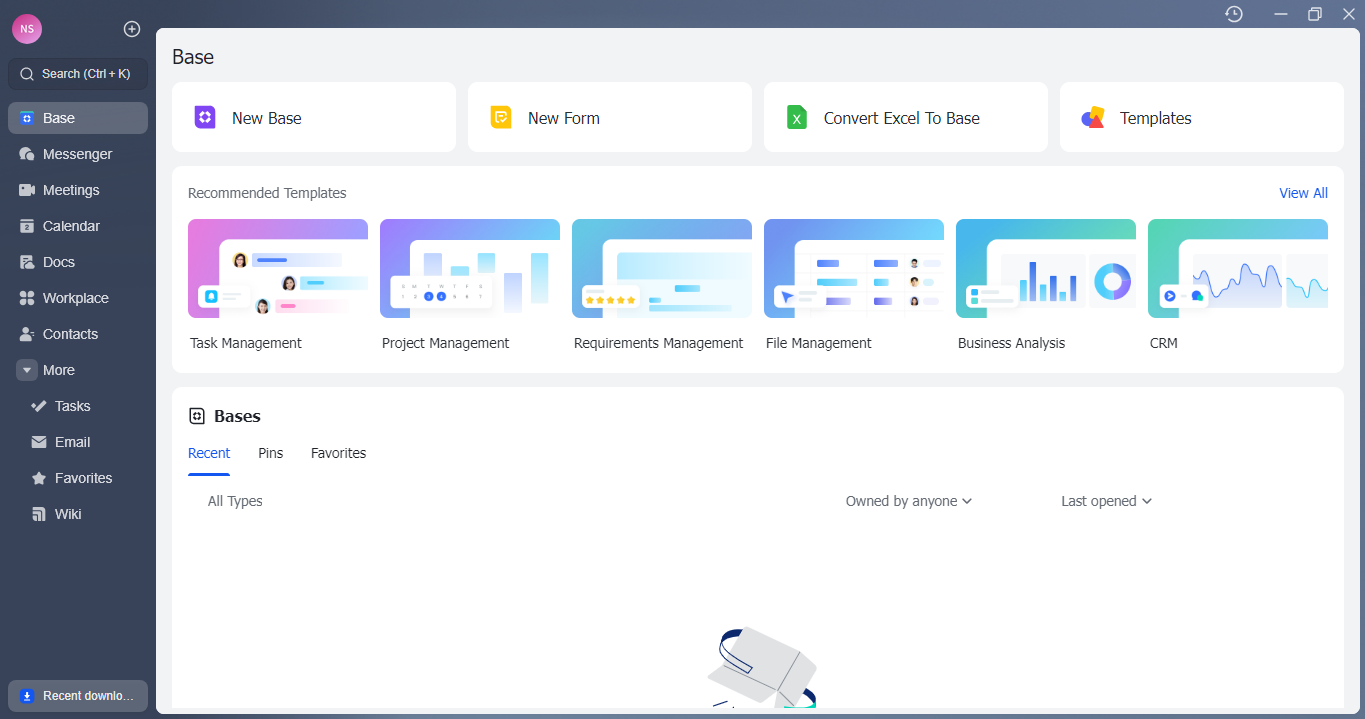Open the history clock icon
Screen dimensions: 1365x719
1234,14
